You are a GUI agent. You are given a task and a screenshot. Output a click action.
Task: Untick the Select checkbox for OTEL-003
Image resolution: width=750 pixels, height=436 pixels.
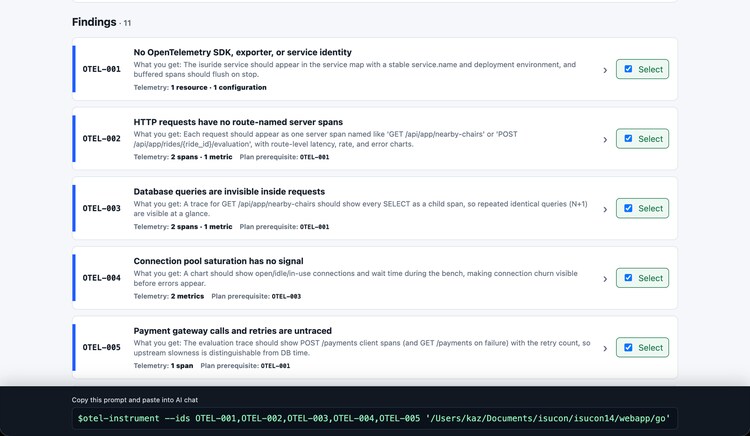coord(628,208)
